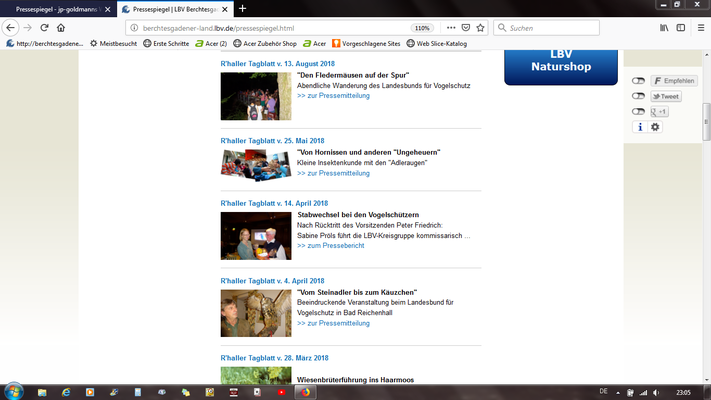Open the media player taskbar icon

(90, 392)
